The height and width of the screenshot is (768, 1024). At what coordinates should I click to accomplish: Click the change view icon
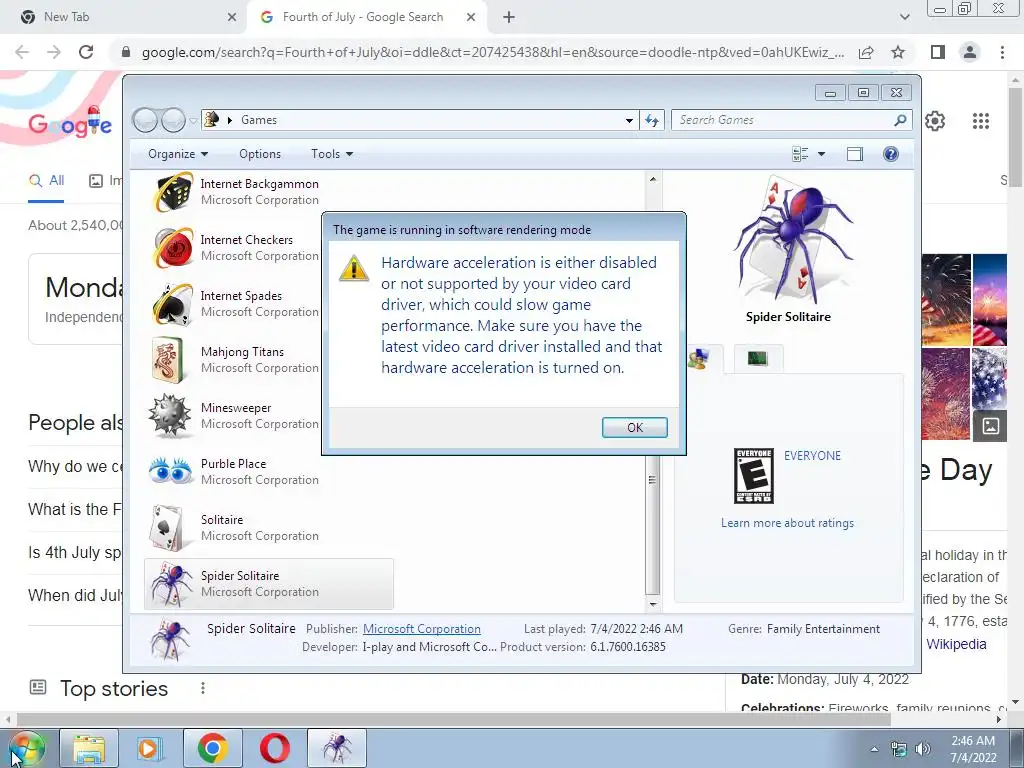pyautogui.click(x=800, y=154)
